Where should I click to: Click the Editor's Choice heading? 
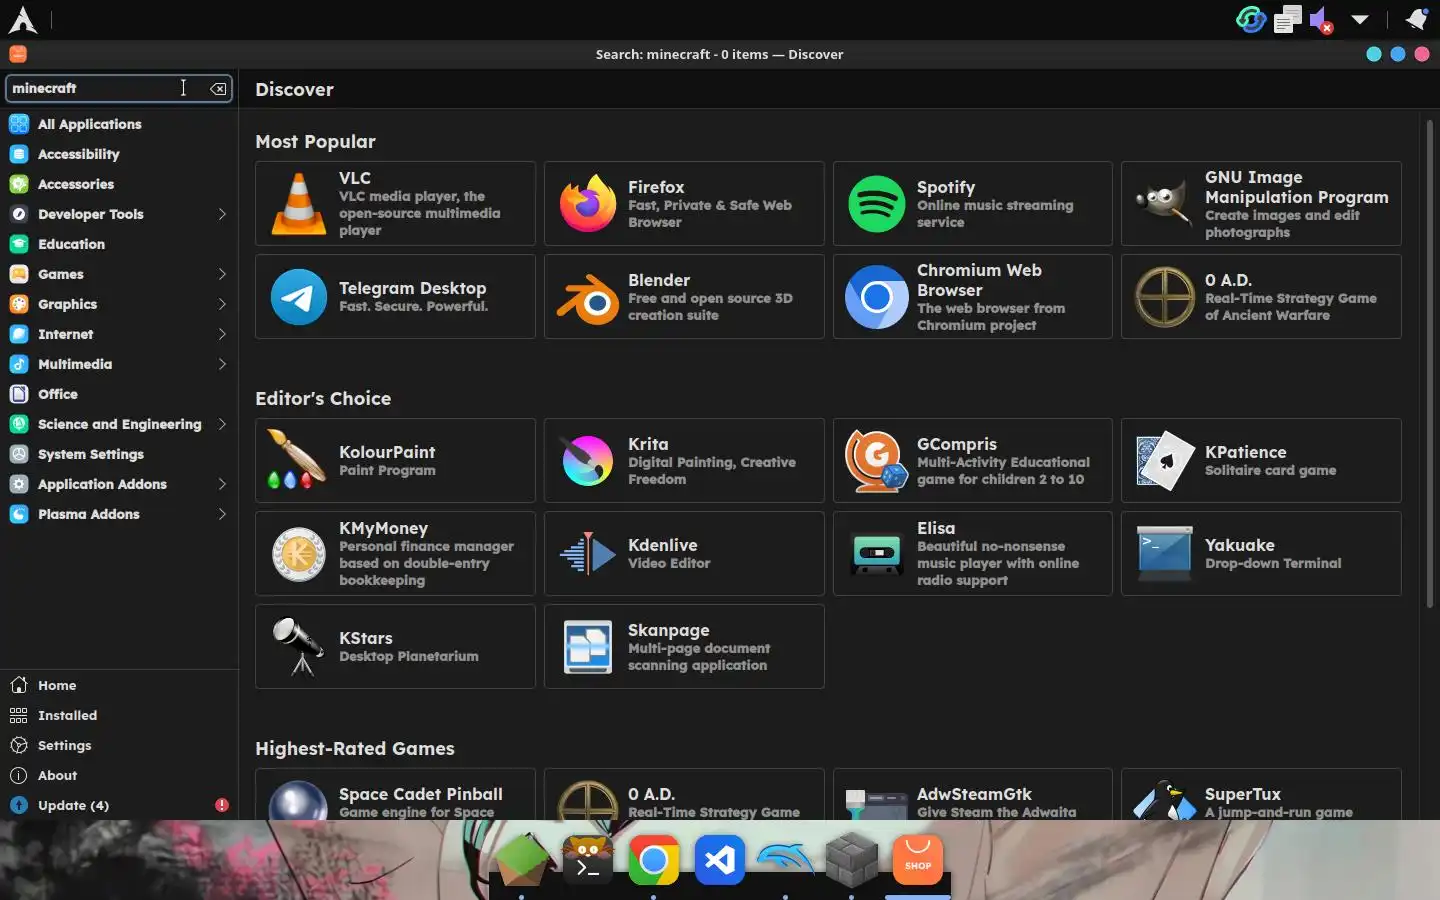[x=323, y=399]
